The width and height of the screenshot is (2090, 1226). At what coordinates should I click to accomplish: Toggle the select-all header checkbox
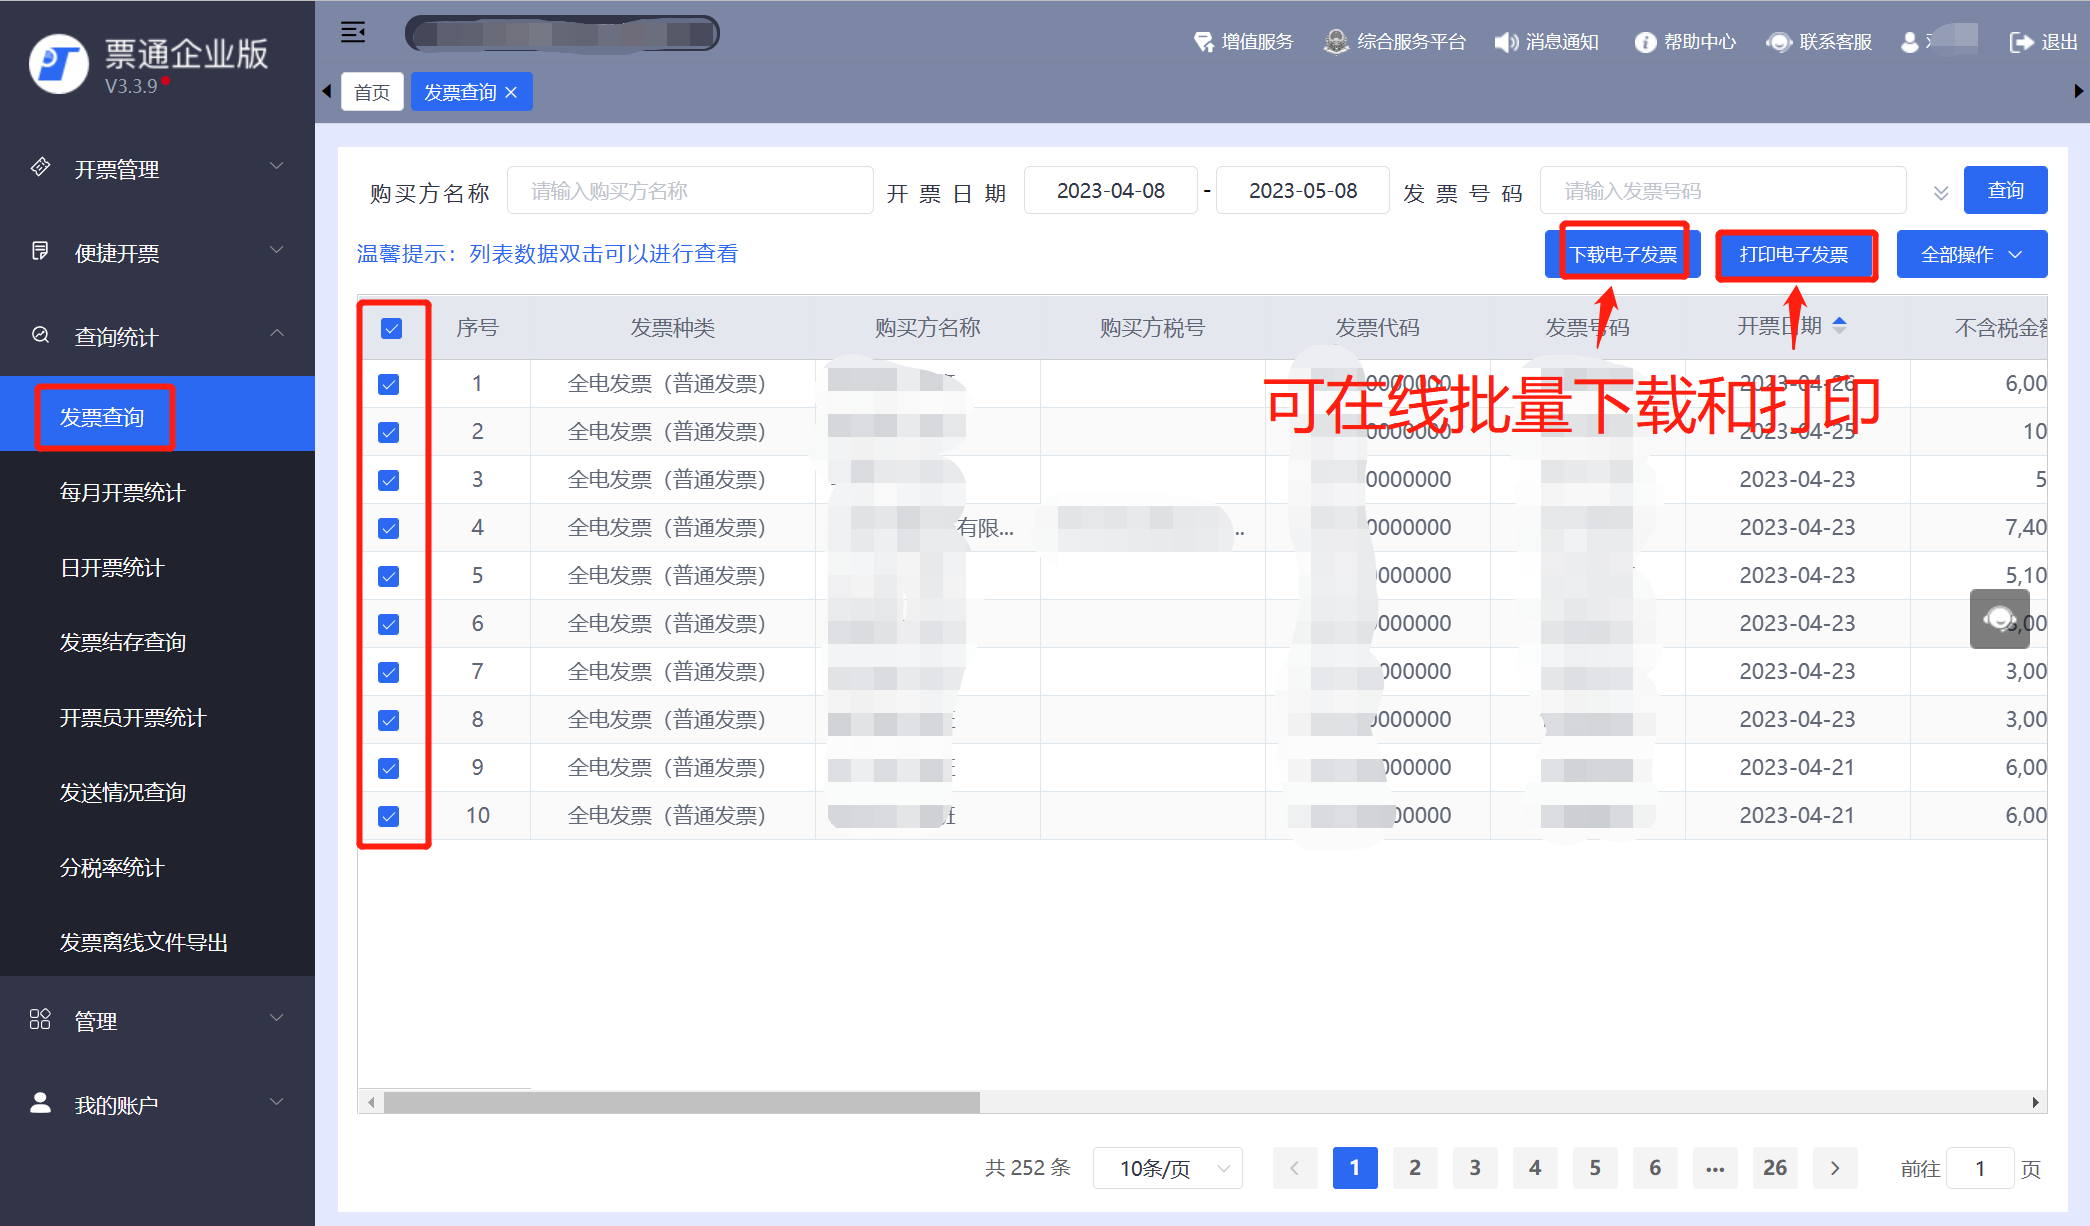[x=392, y=328]
